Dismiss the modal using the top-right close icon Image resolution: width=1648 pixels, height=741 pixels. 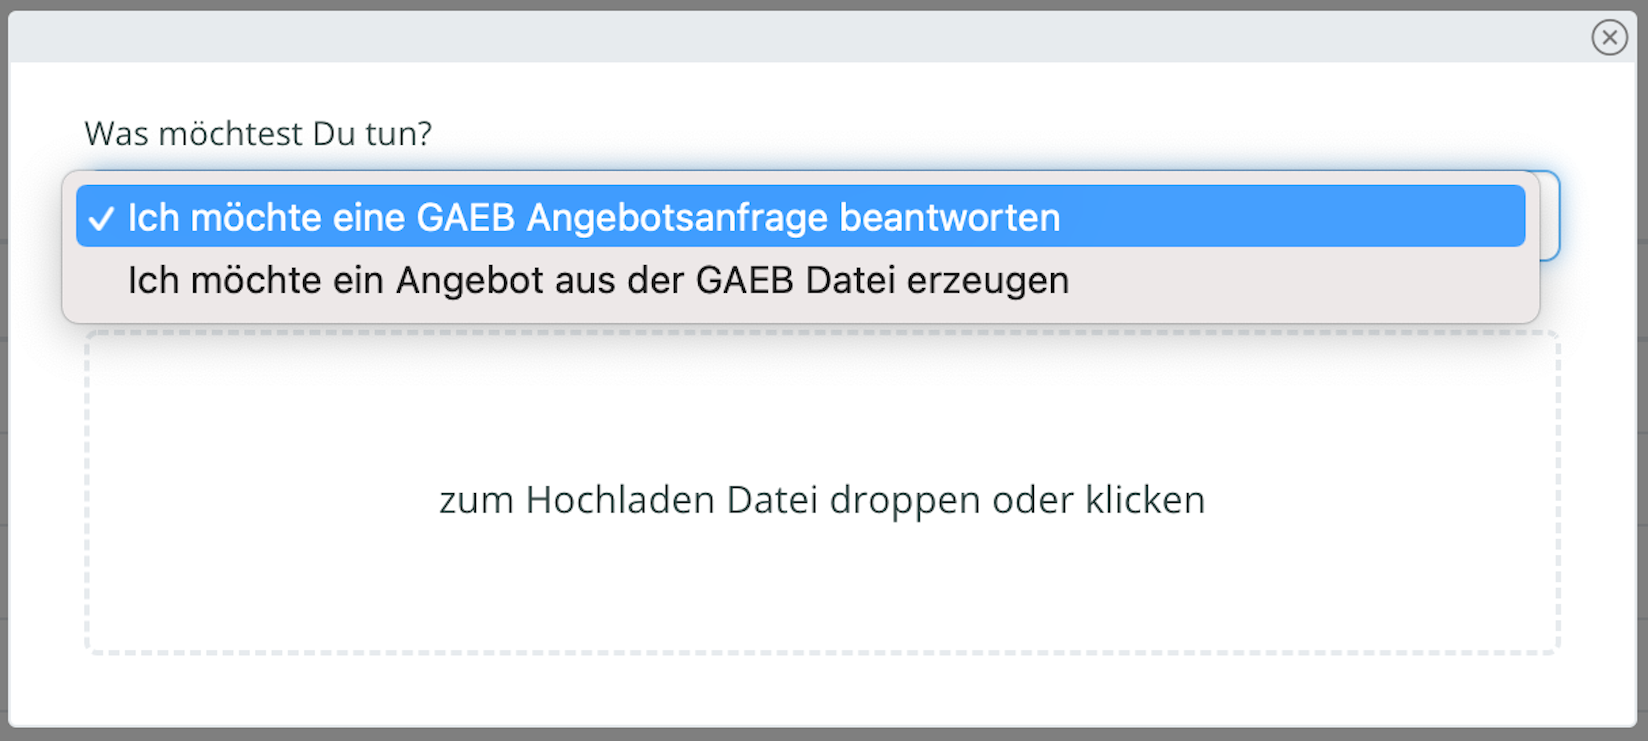pos(1609,37)
